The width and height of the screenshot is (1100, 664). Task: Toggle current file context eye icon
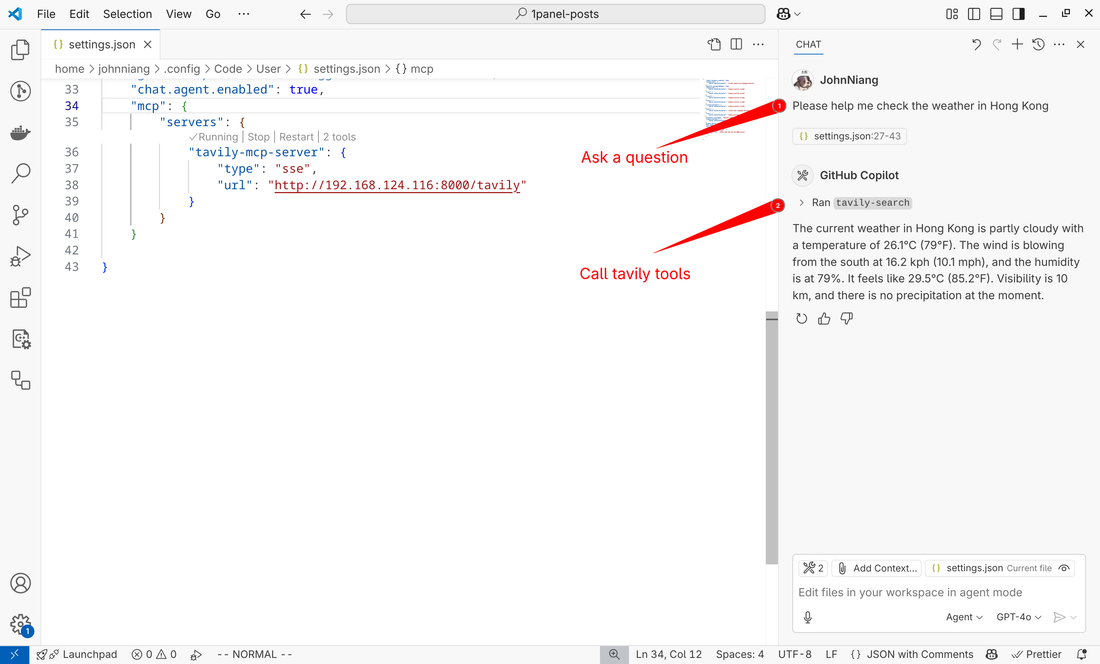1064,568
